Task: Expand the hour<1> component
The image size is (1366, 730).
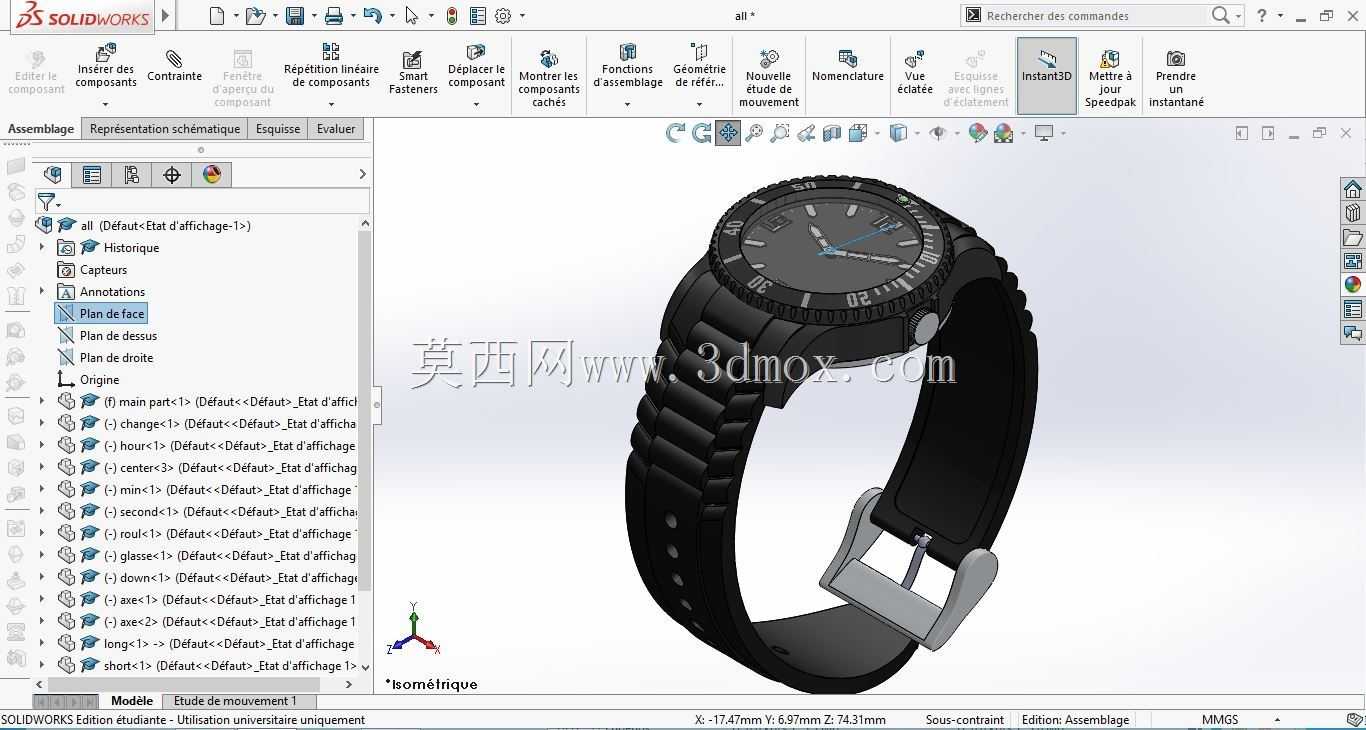Action: [42, 446]
